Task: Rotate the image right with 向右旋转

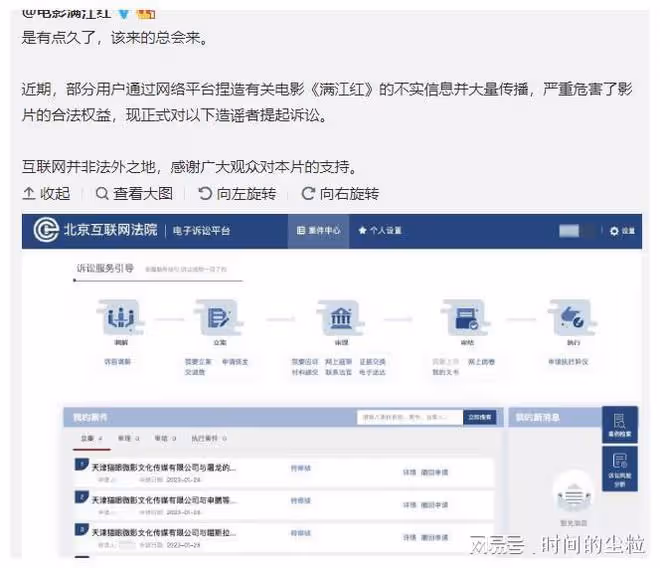Action: 340,194
